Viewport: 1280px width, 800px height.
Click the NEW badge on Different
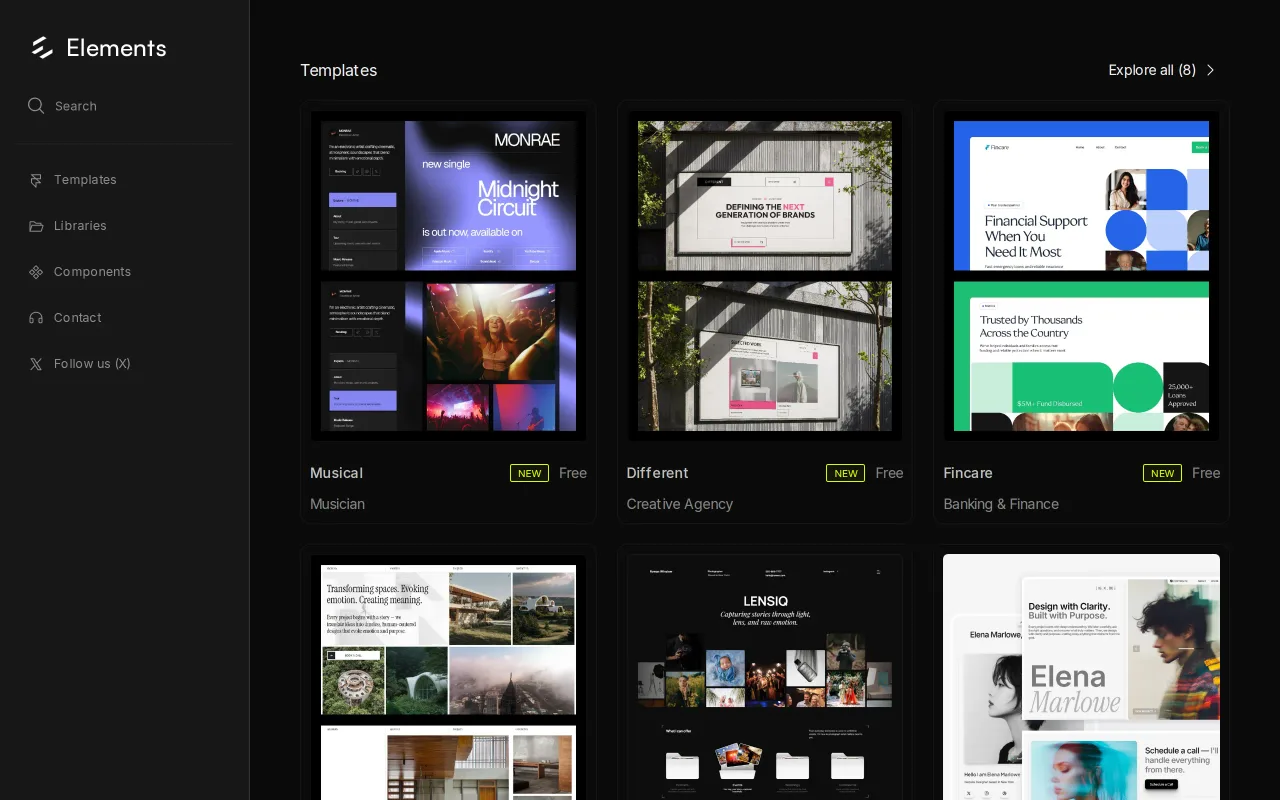pos(846,473)
